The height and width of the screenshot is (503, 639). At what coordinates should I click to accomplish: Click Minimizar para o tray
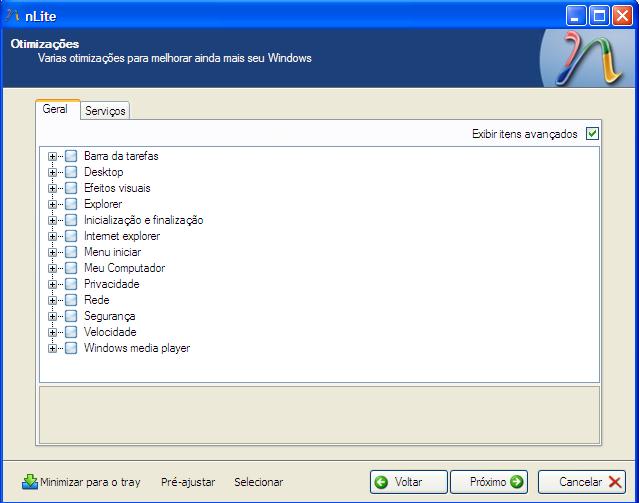[81, 482]
